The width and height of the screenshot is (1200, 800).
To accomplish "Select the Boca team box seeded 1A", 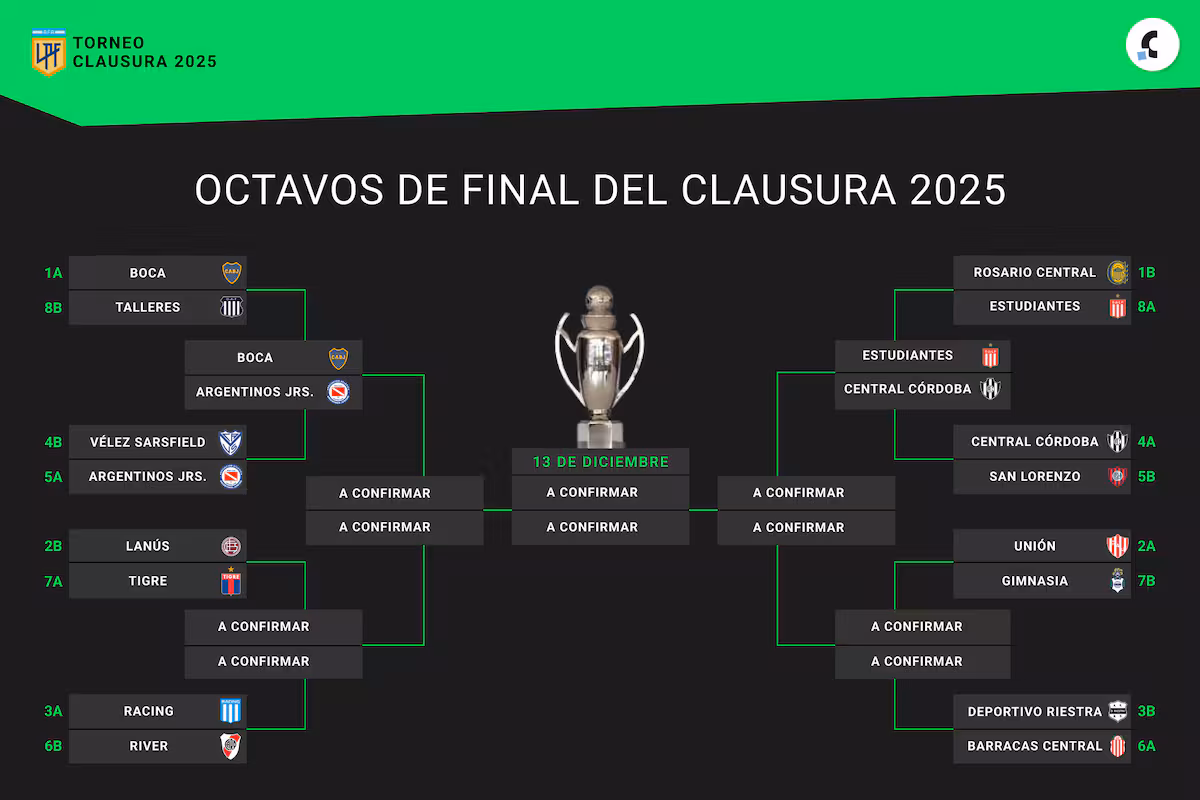I will pos(157,272).
